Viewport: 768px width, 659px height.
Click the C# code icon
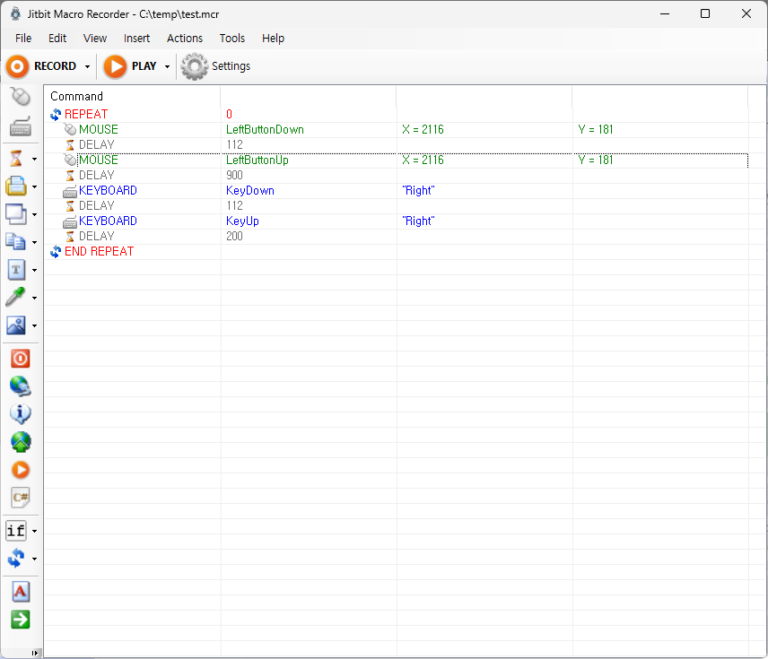20,498
